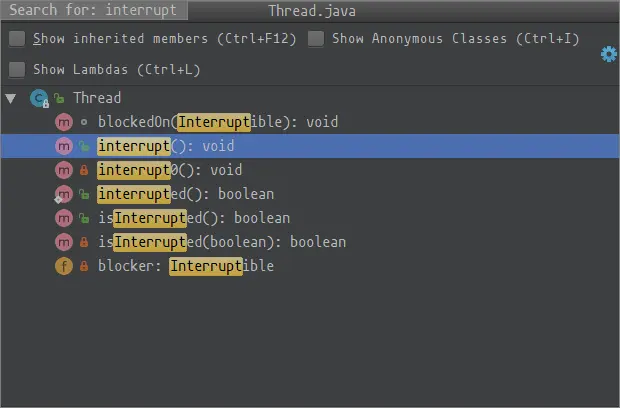The width and height of the screenshot is (620, 408).
Task: Toggle the Show Lambdas checkbox
Action: (x=17, y=70)
